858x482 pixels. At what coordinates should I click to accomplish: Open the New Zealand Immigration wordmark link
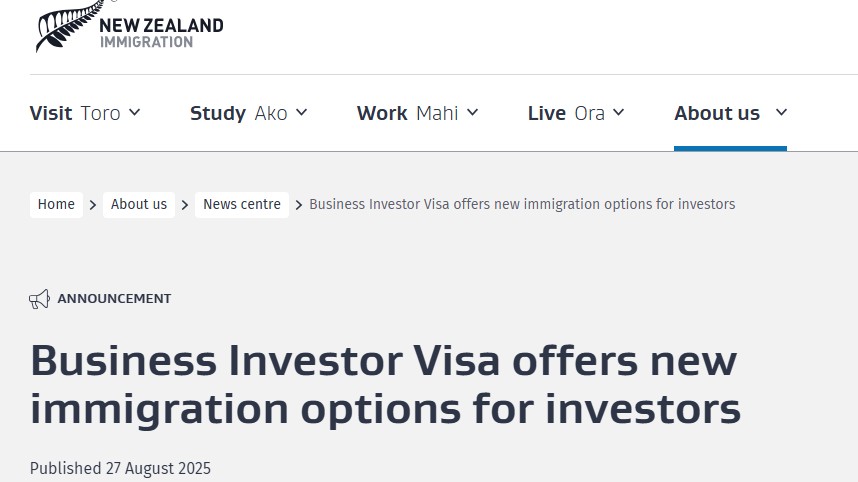[x=161, y=32]
